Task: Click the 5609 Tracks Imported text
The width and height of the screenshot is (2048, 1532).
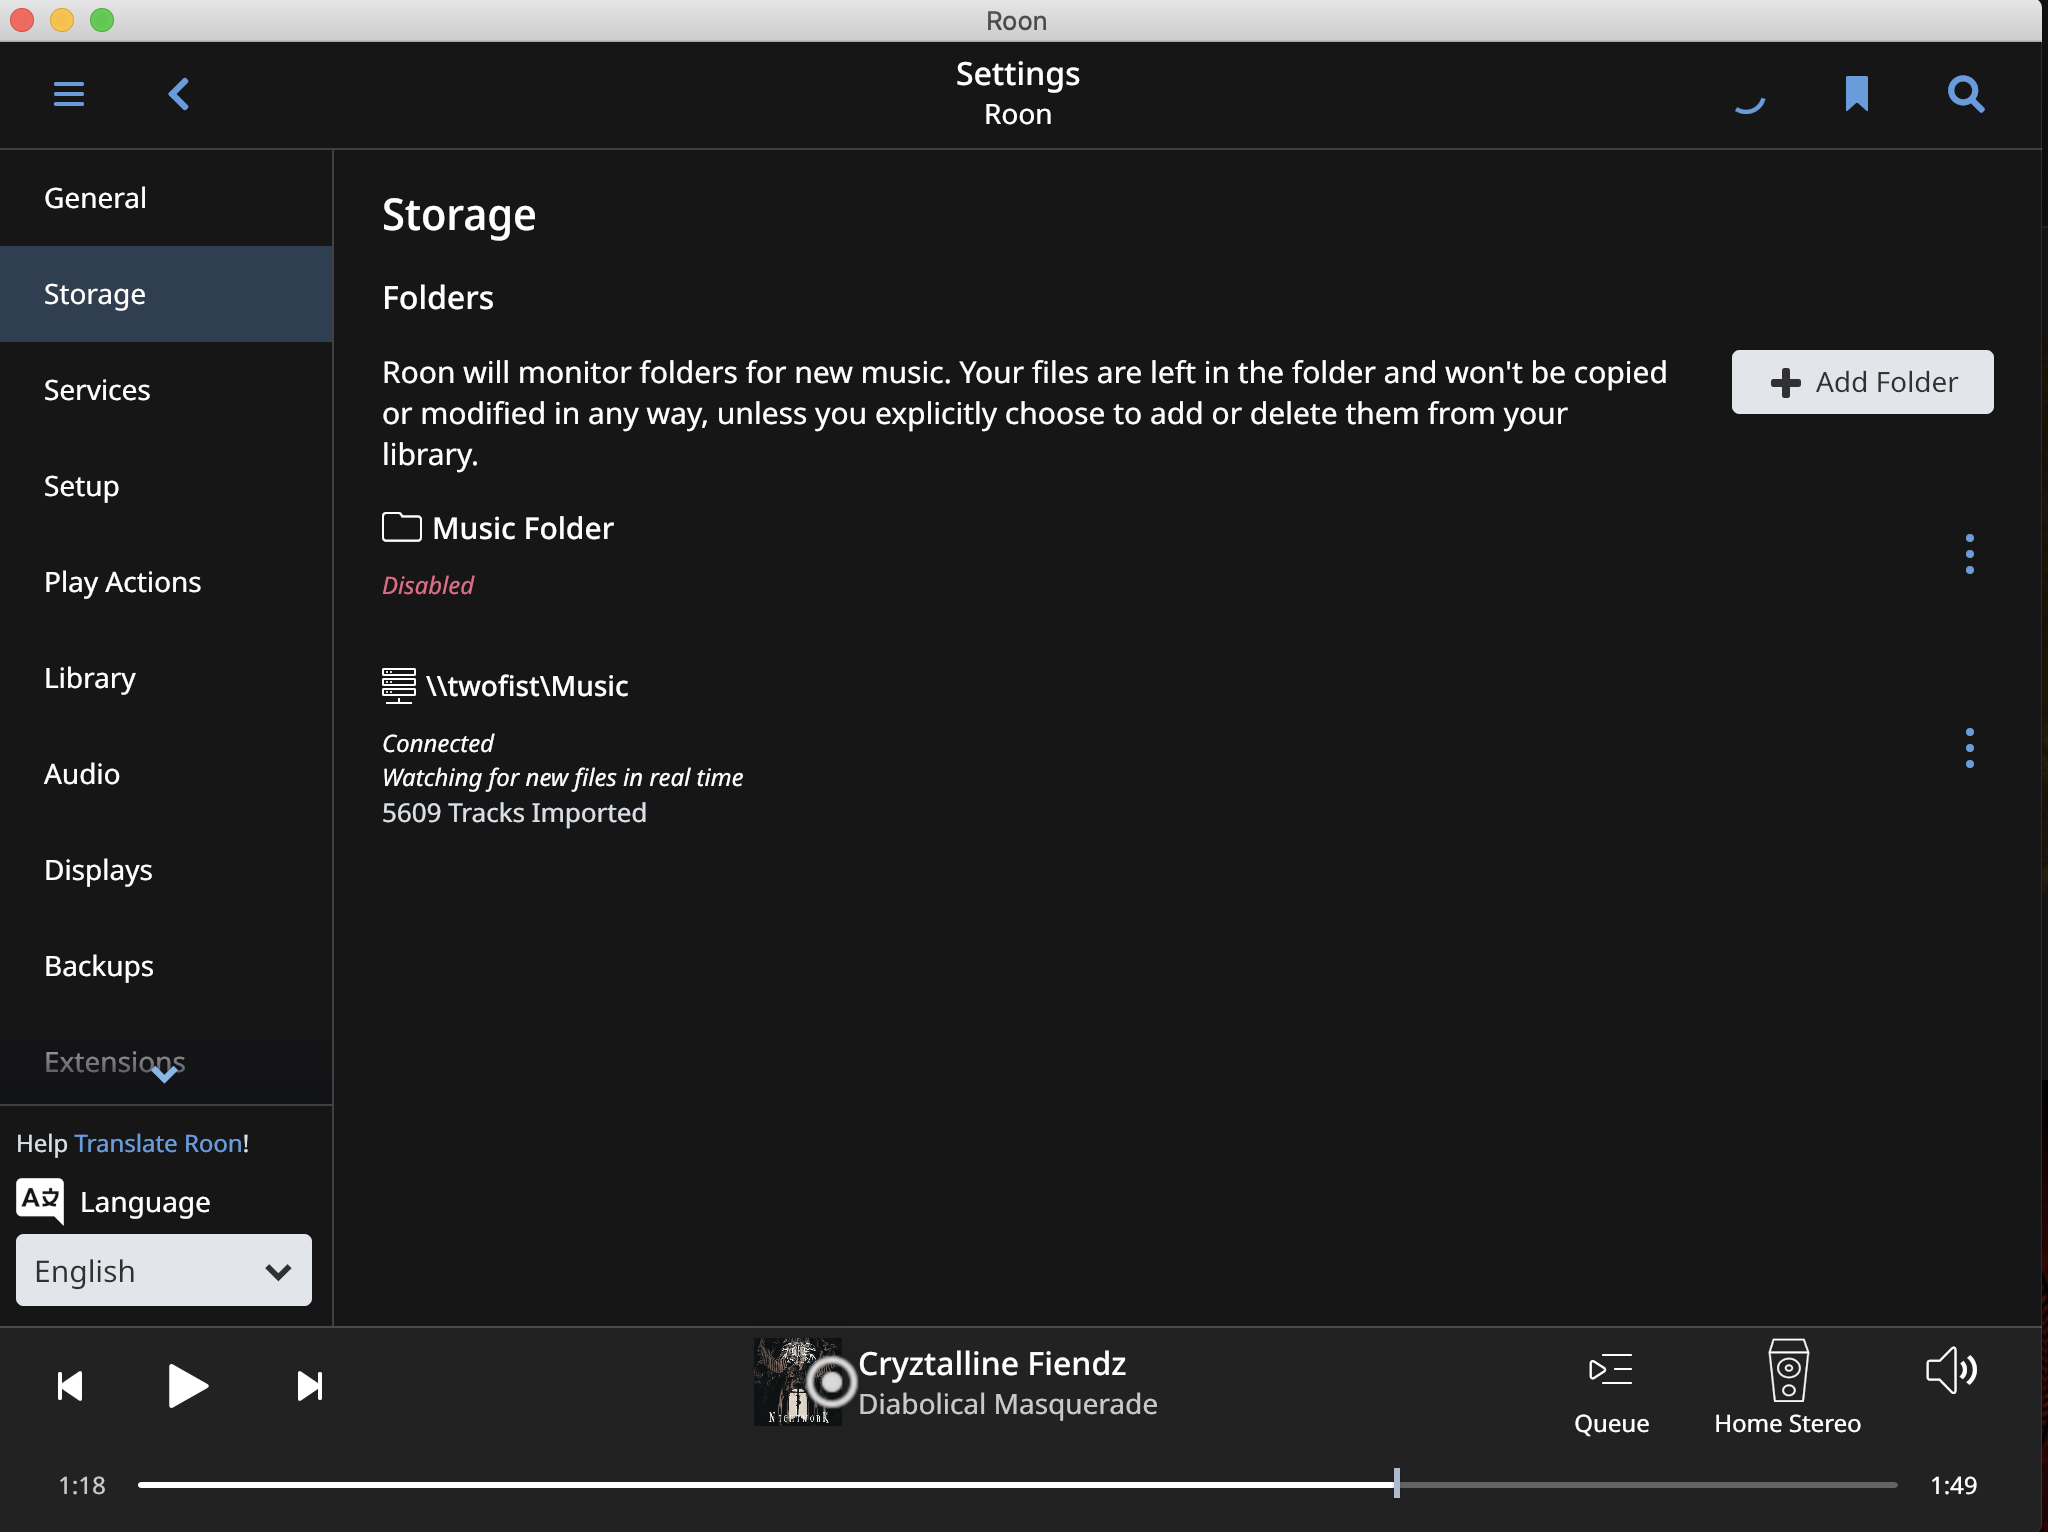Action: (x=514, y=812)
